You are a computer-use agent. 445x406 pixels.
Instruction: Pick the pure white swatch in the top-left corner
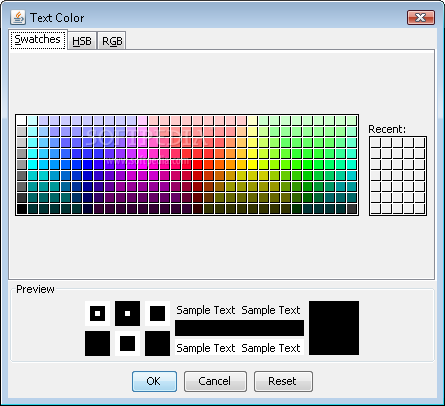tap(22, 120)
